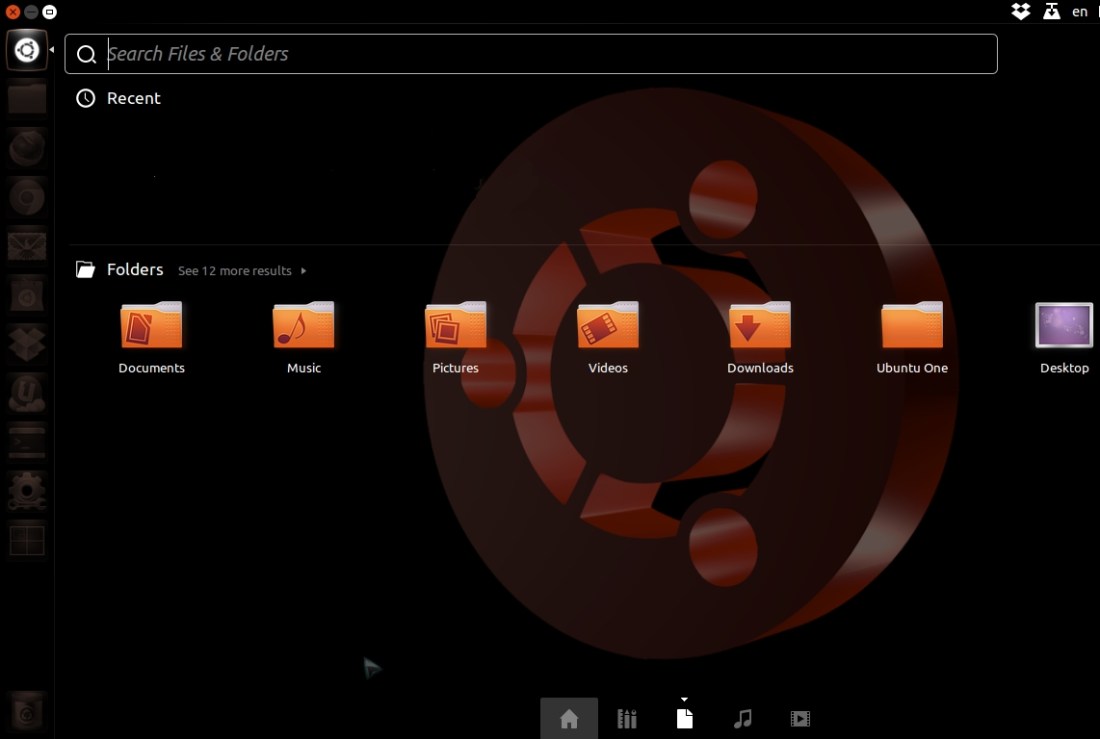Launch Firefox from the launcher
The image size is (1100, 739).
[26, 147]
